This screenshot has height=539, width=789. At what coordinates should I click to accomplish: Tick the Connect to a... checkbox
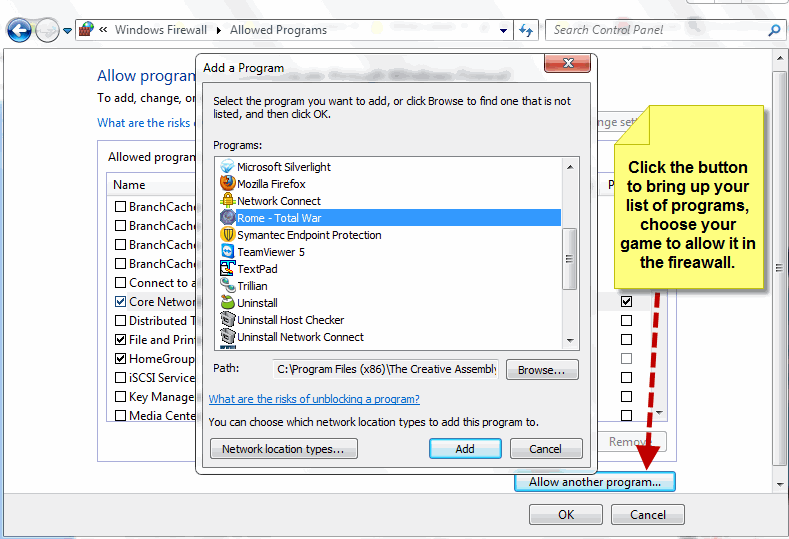pos(120,282)
